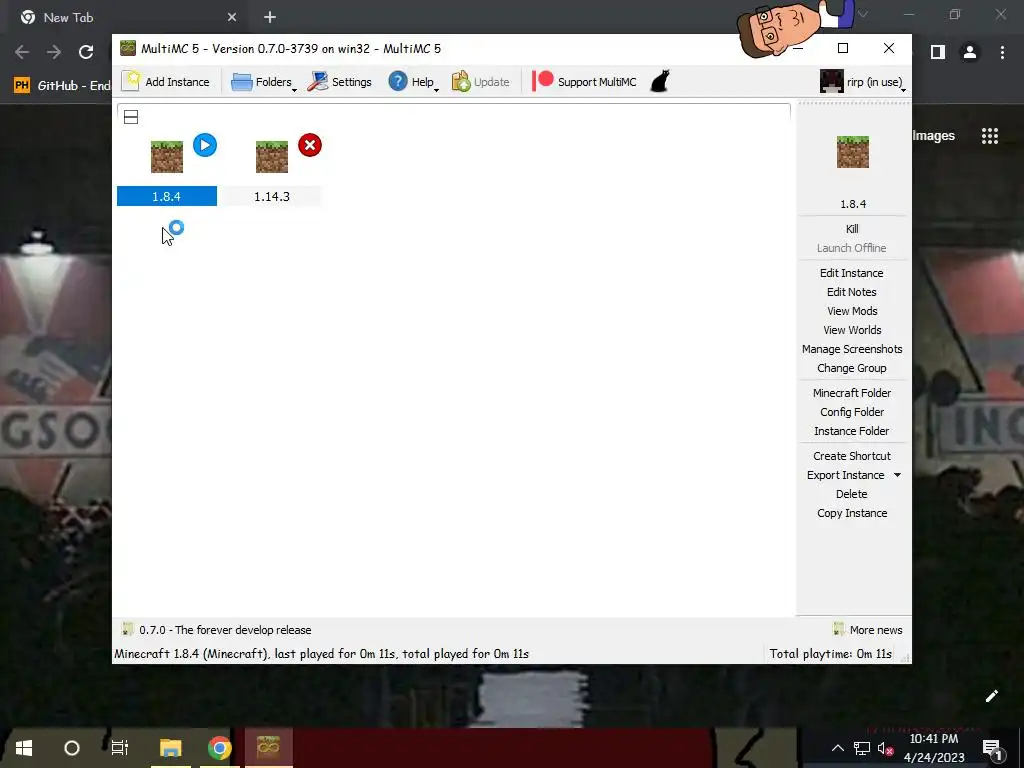Click the red error badge on 1.14.3
Image resolution: width=1024 pixels, height=768 pixels.
(x=310, y=145)
